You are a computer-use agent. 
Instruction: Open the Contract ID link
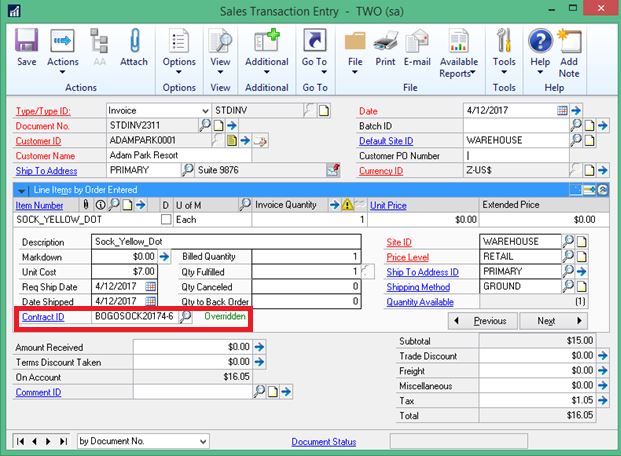coord(43,317)
